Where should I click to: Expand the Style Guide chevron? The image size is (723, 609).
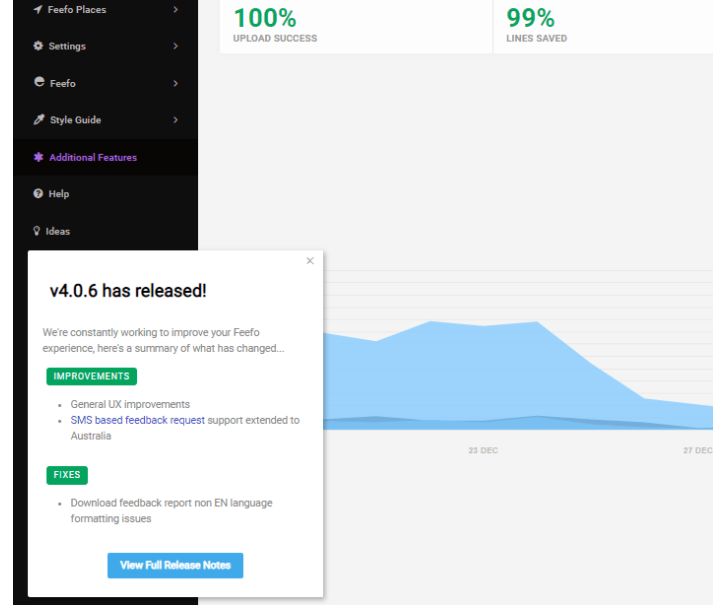click(x=175, y=120)
